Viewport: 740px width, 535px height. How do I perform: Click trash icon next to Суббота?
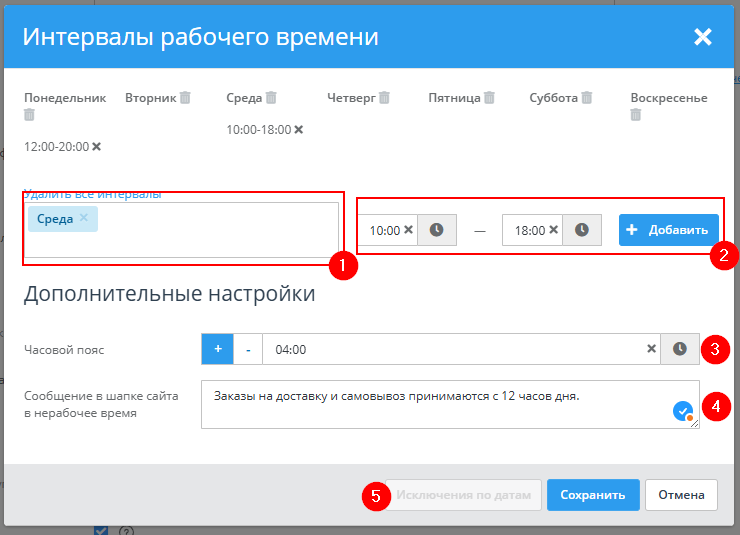point(587,98)
